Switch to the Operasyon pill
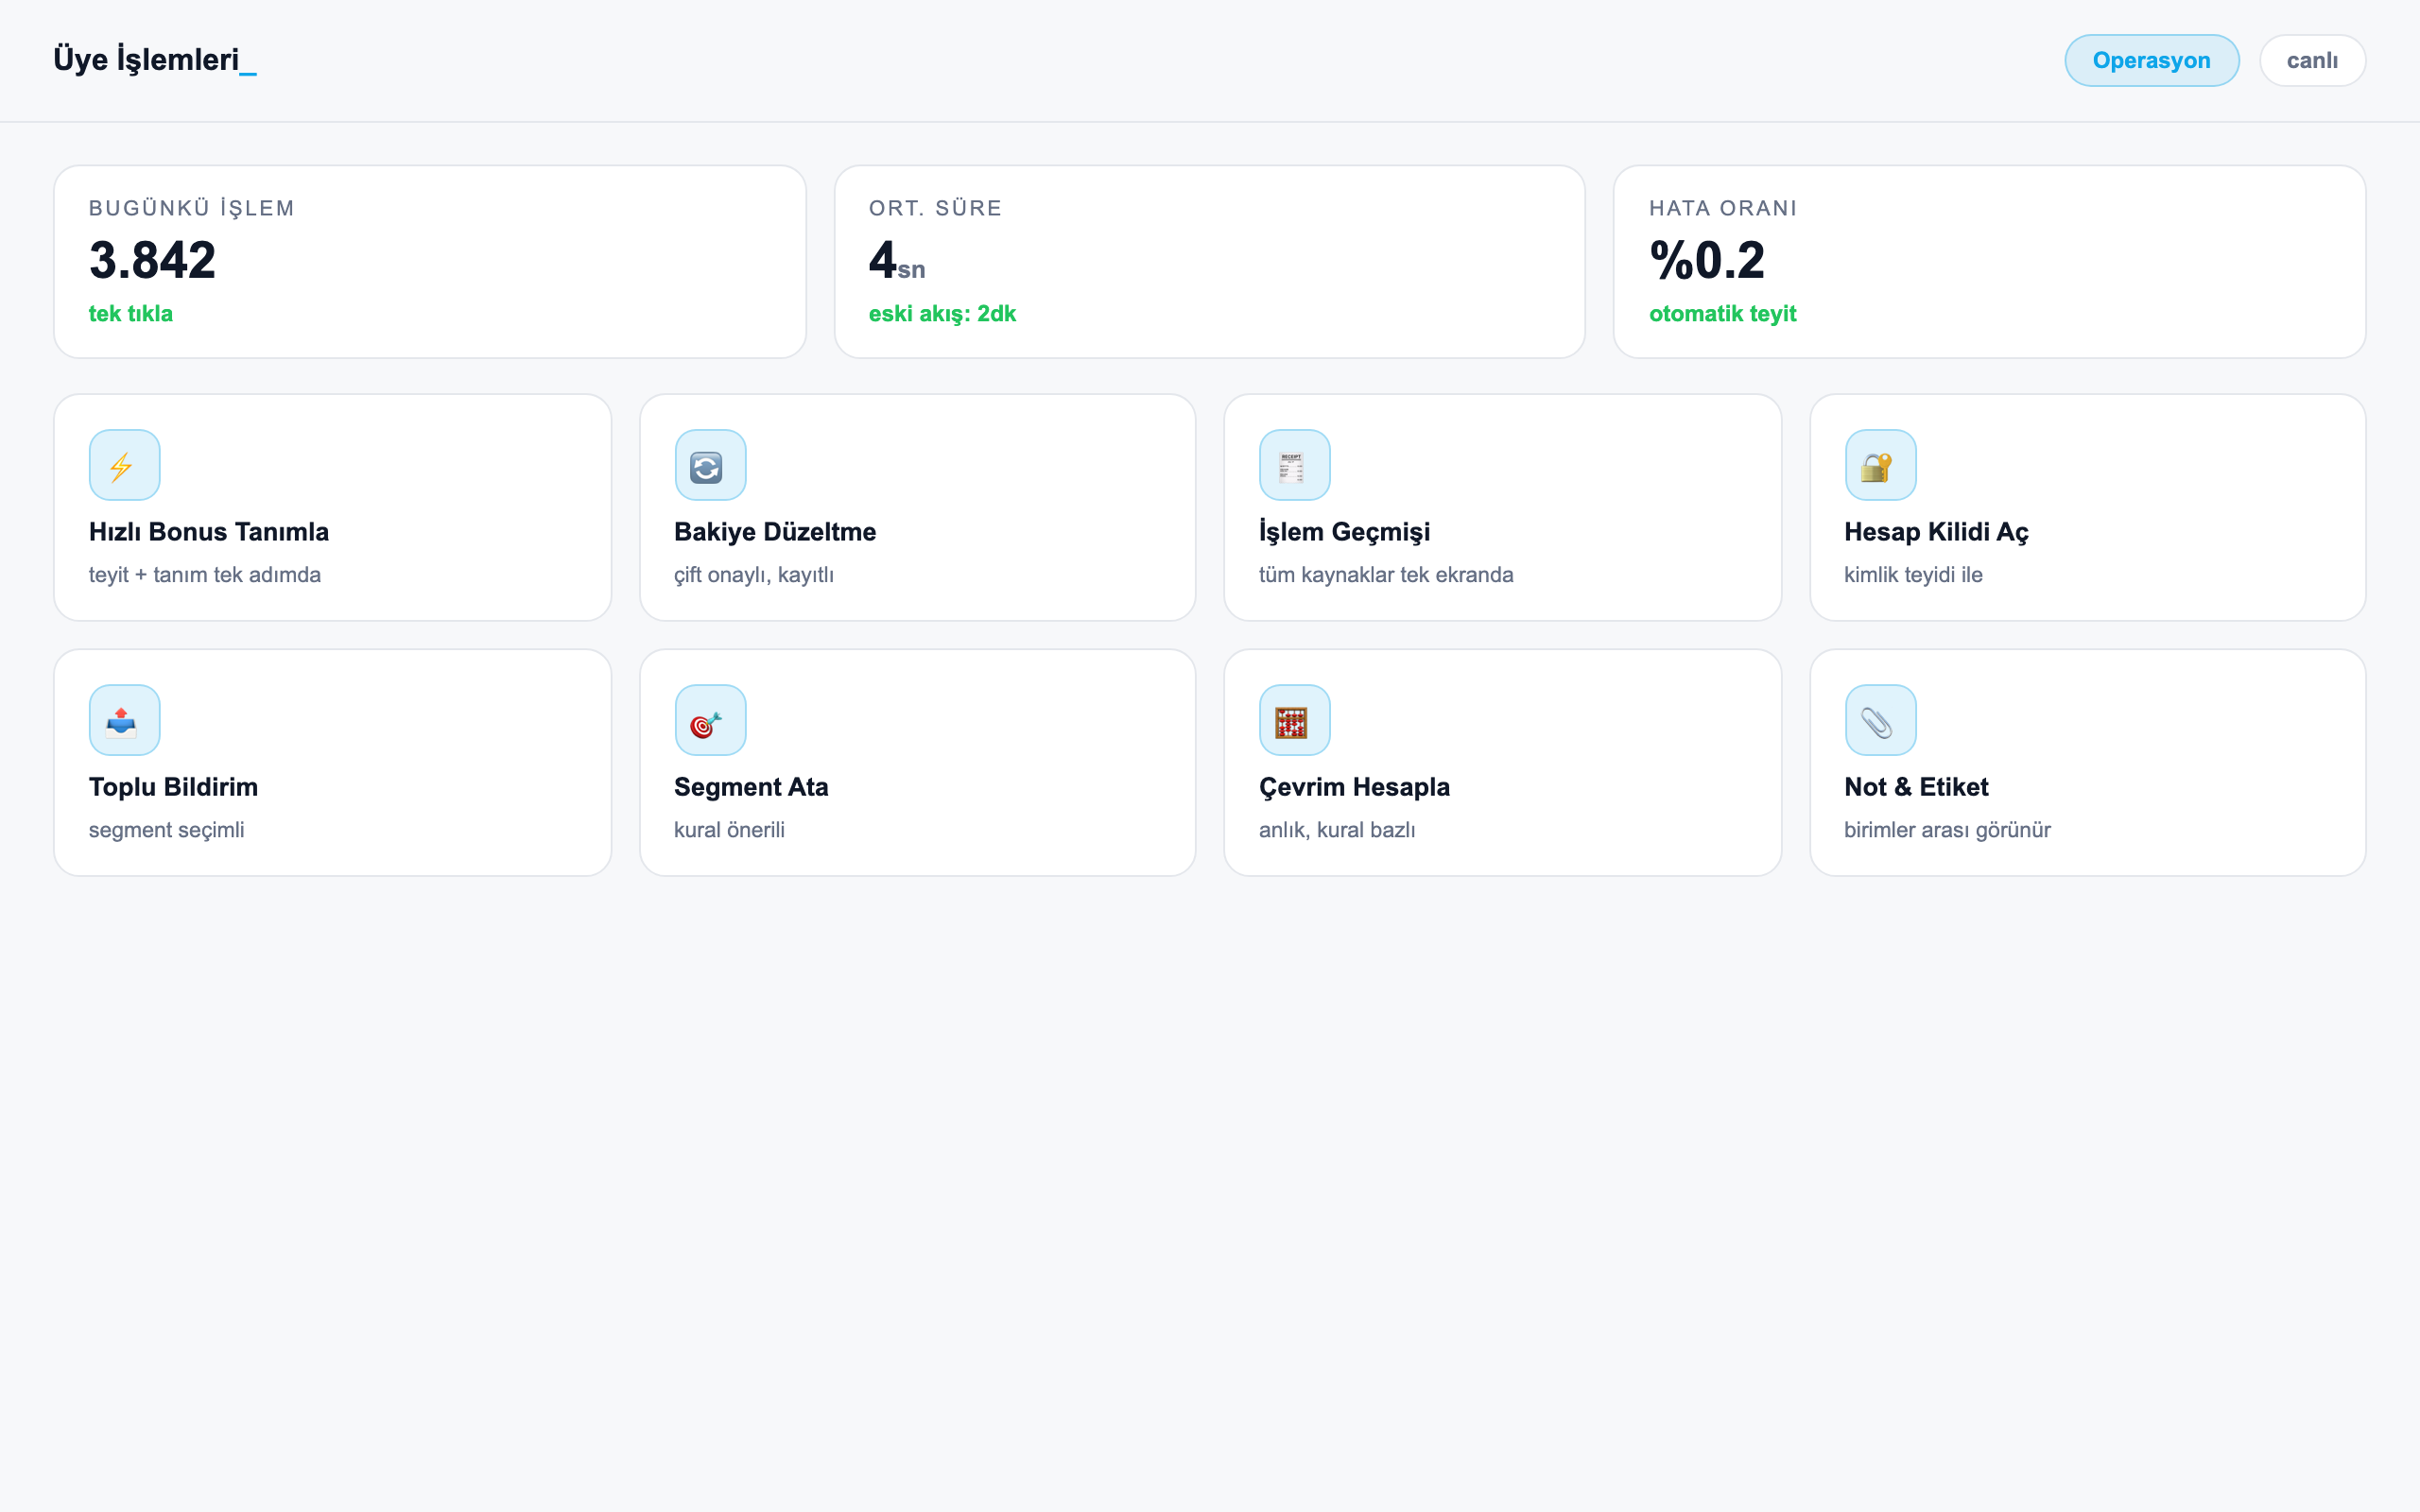This screenshot has height=1512, width=2420. pos(2151,60)
